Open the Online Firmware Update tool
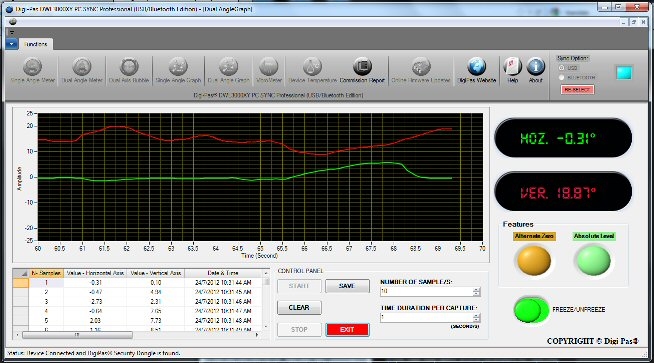Screen dimensions: 654x363 coord(421,70)
